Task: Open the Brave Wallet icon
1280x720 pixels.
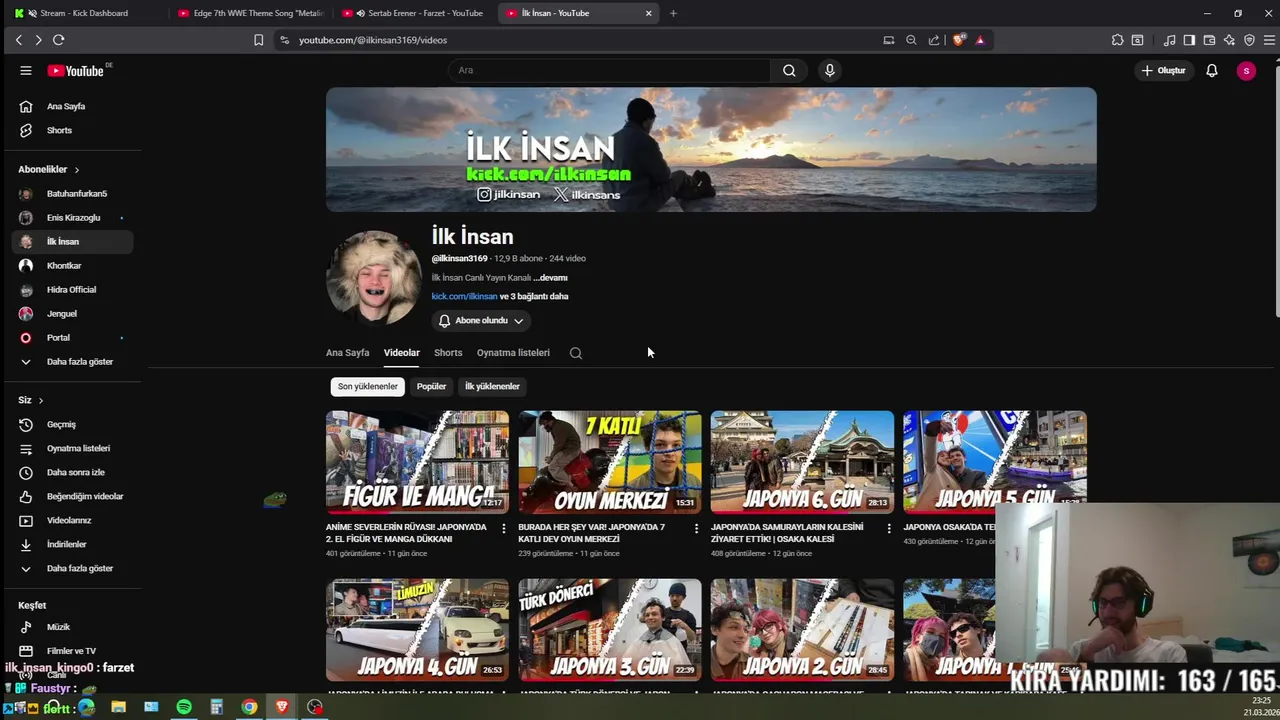Action: (x=1209, y=40)
